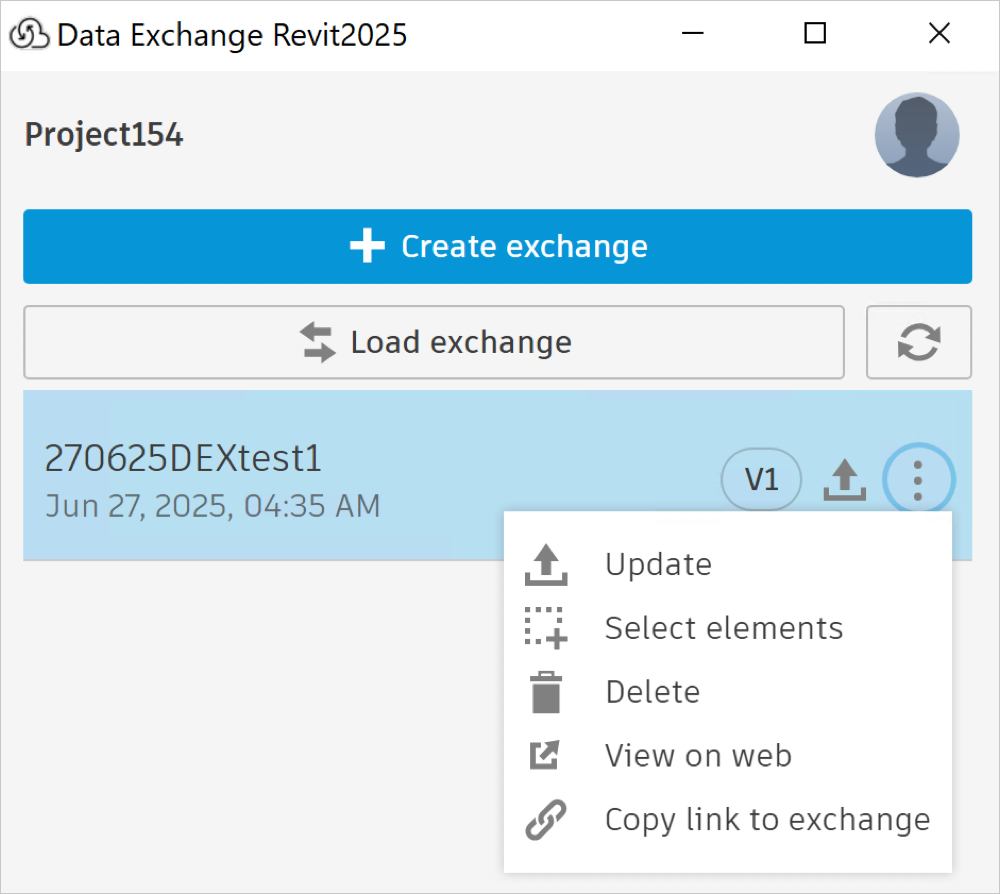Click the Data Exchange cloud logo icon
The height and width of the screenshot is (894, 1000).
[30, 35]
